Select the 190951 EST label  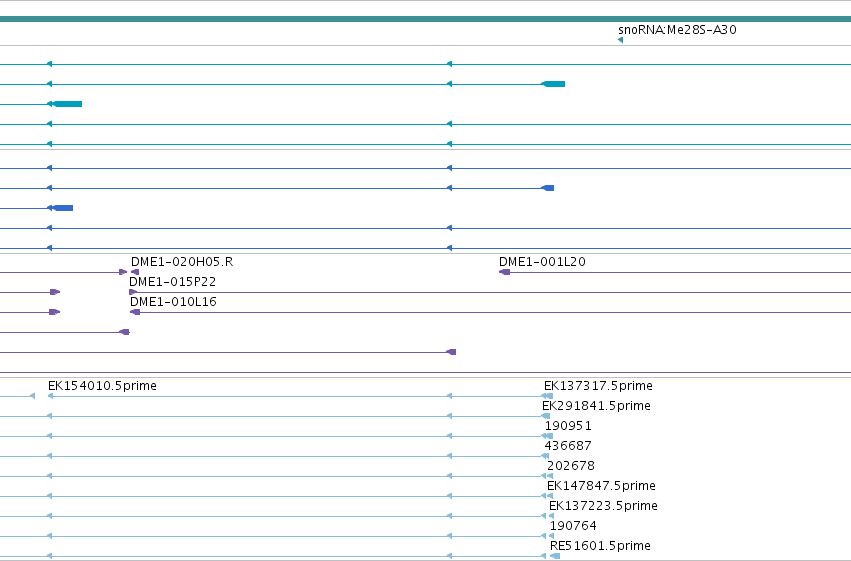(568, 426)
